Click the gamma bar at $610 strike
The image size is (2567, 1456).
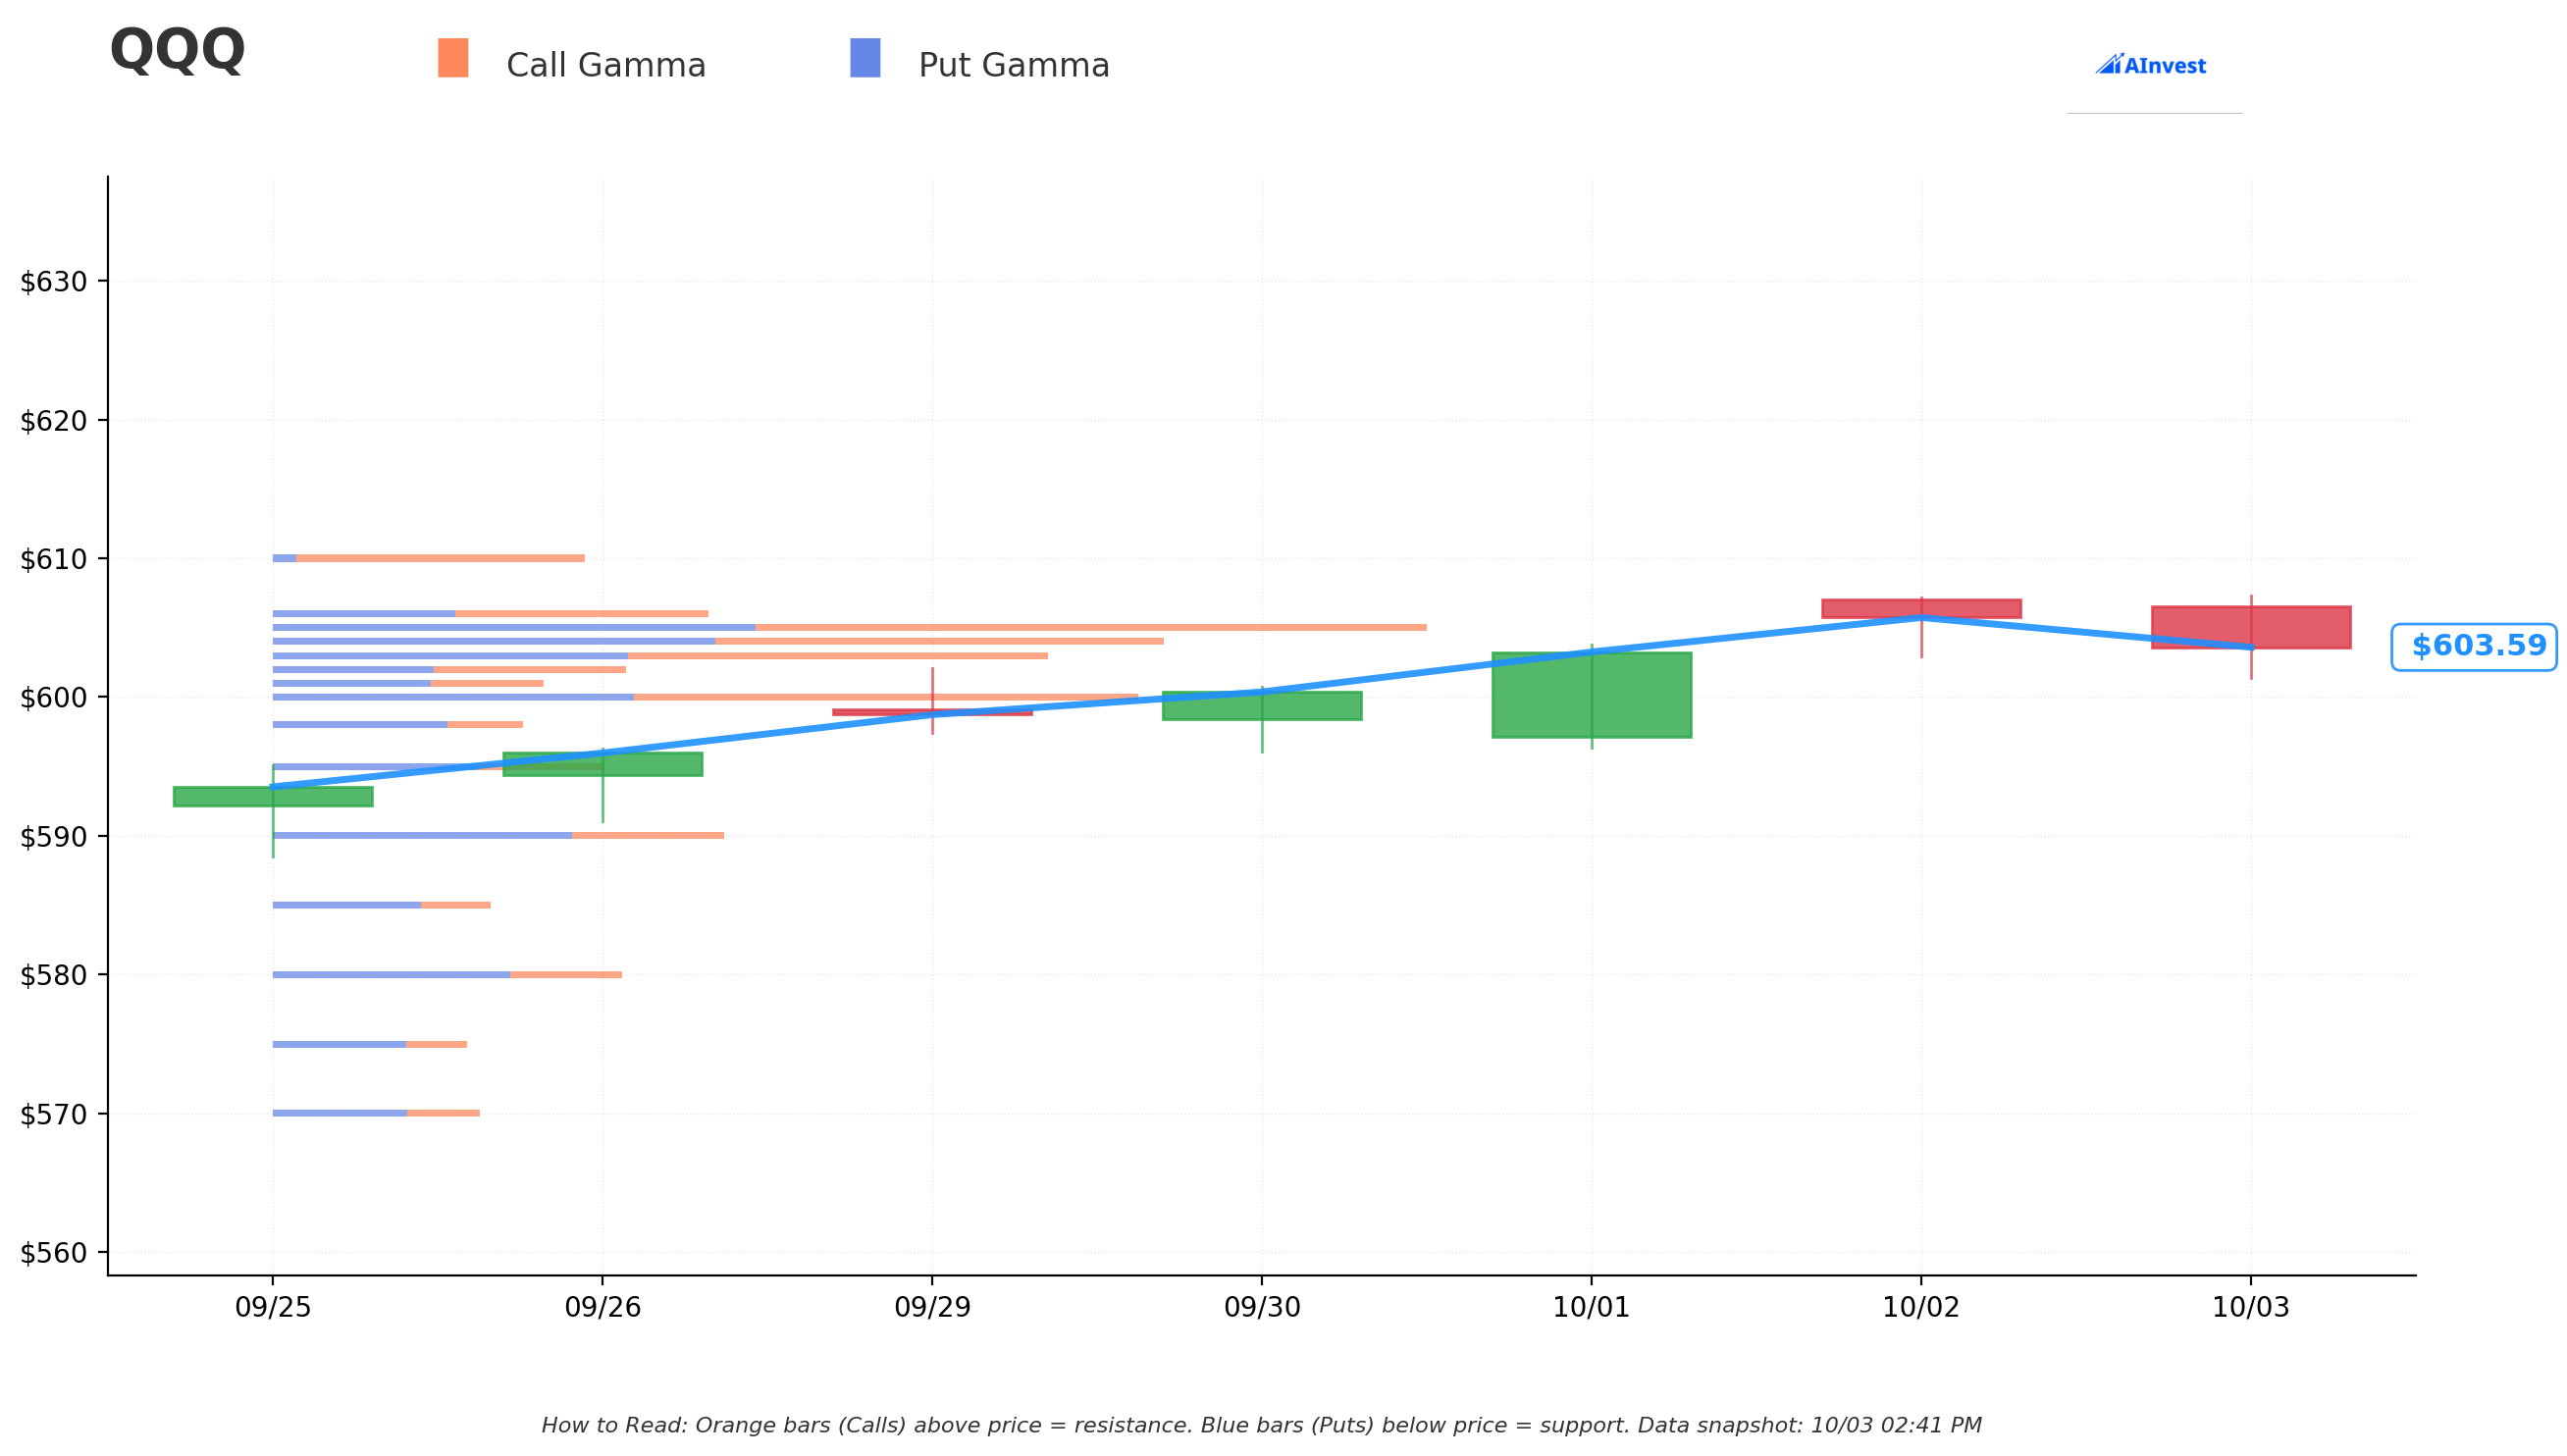coord(428,558)
